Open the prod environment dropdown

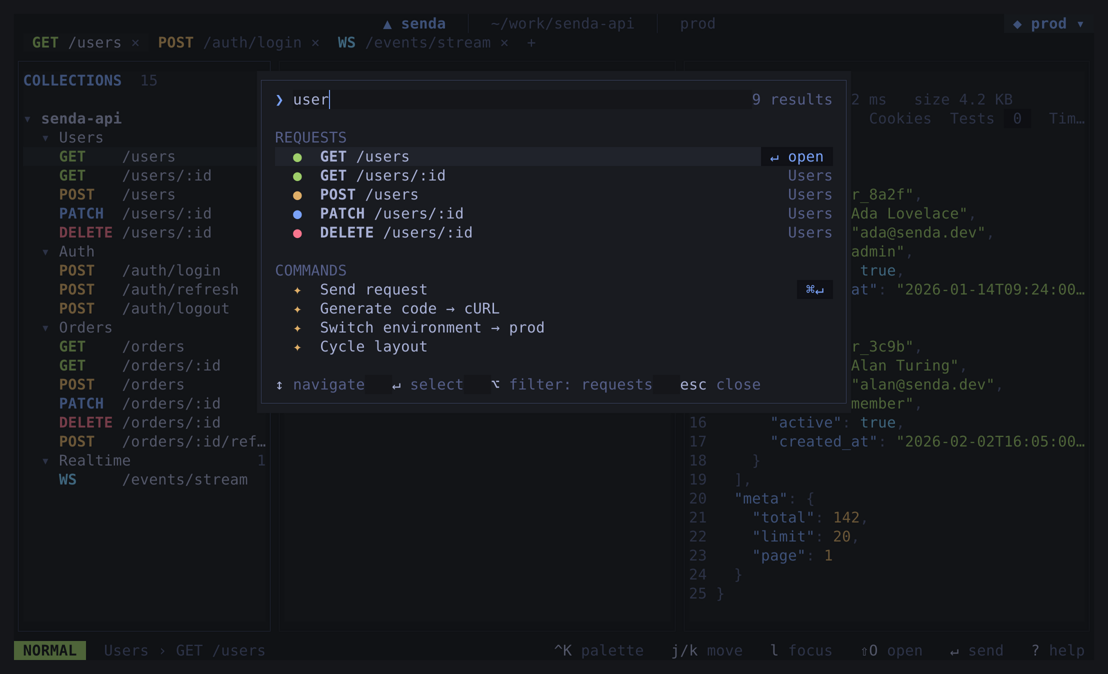(x=1049, y=24)
